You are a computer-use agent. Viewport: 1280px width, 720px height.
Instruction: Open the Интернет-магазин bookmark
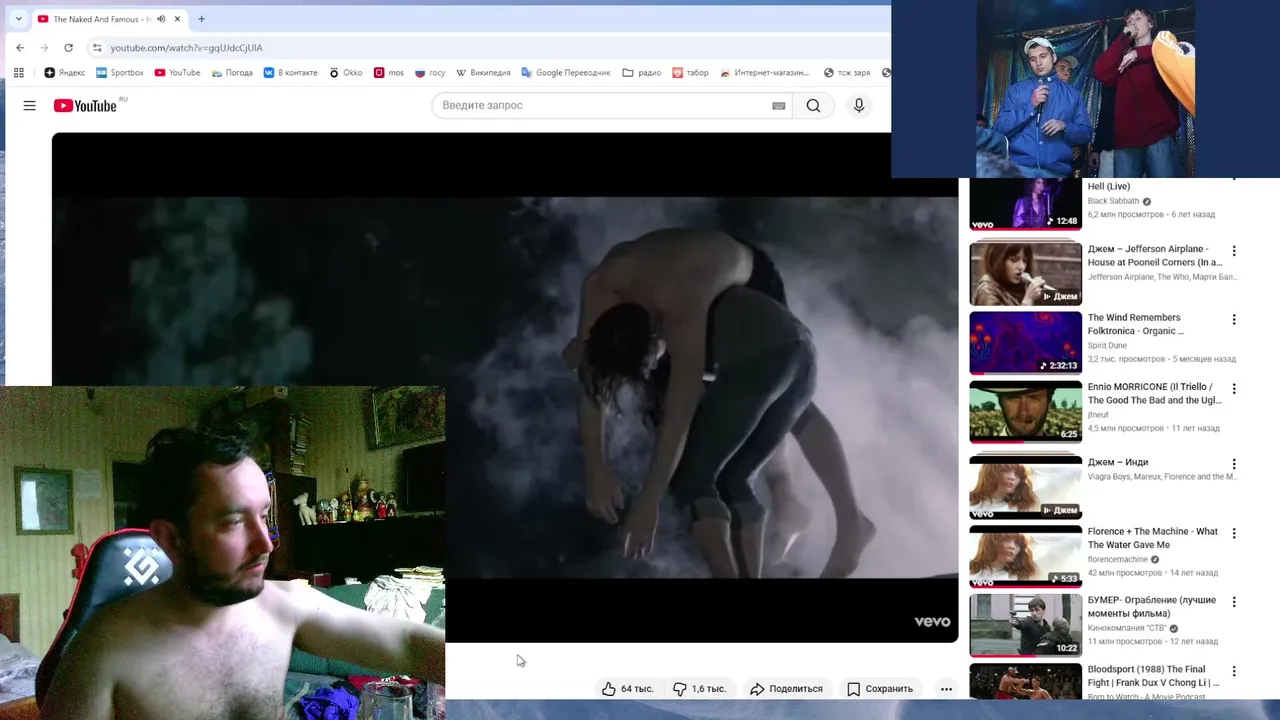764,72
